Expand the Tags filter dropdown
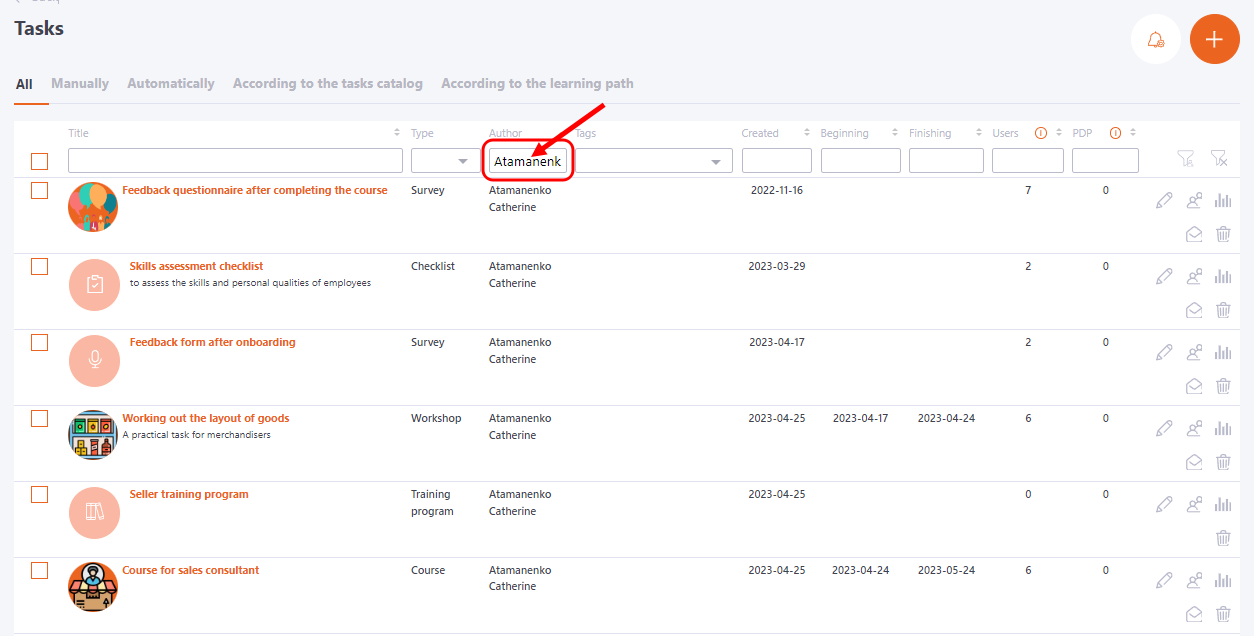Image resolution: width=1254 pixels, height=636 pixels. click(x=715, y=161)
